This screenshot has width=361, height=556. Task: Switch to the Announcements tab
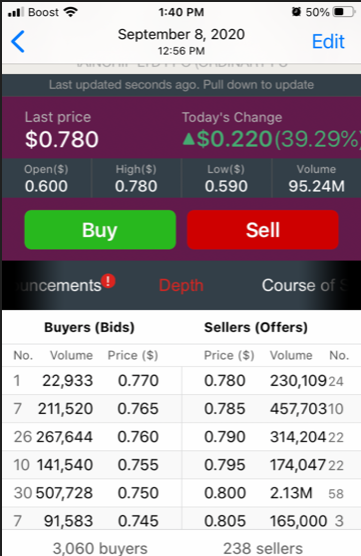pos(59,285)
